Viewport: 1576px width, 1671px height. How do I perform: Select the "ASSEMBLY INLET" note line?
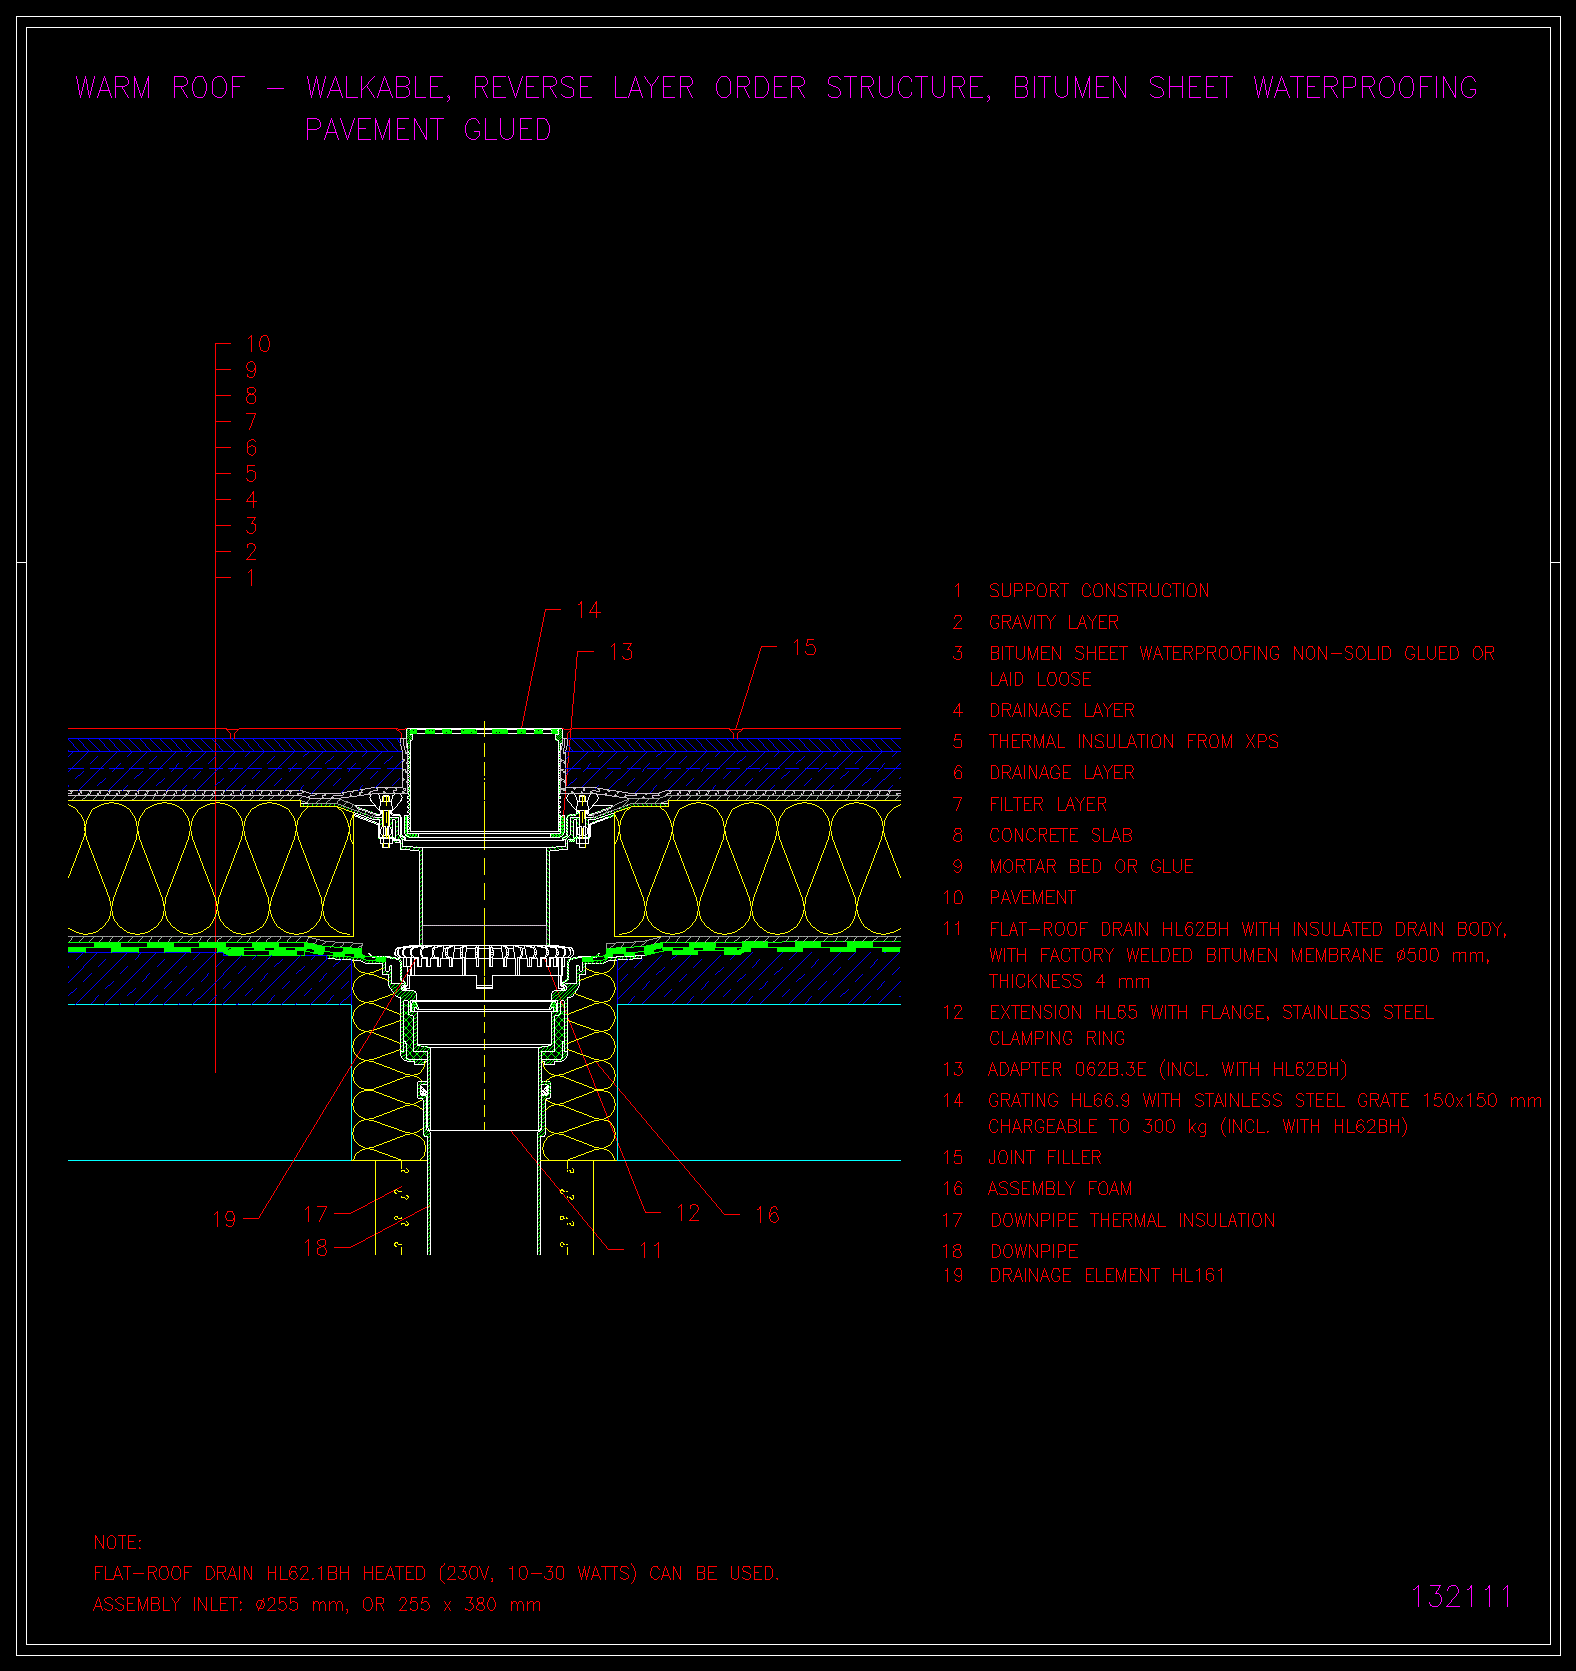click(316, 1604)
